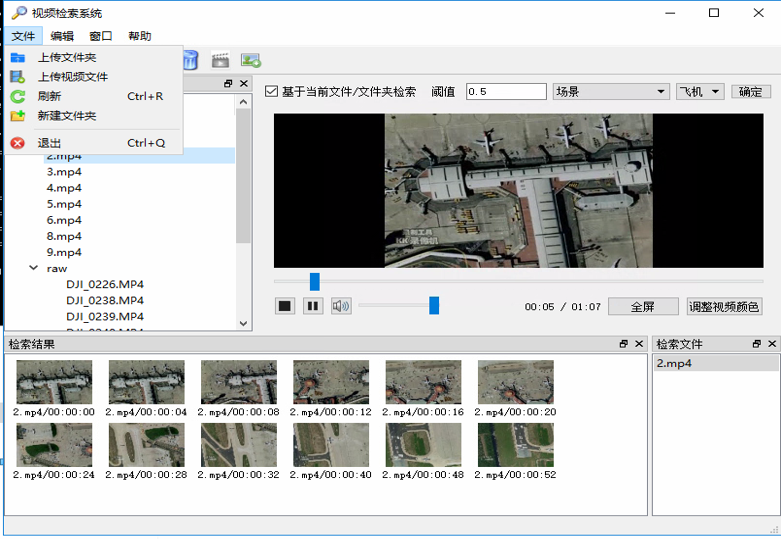Open the 编辑 menu

point(62,36)
